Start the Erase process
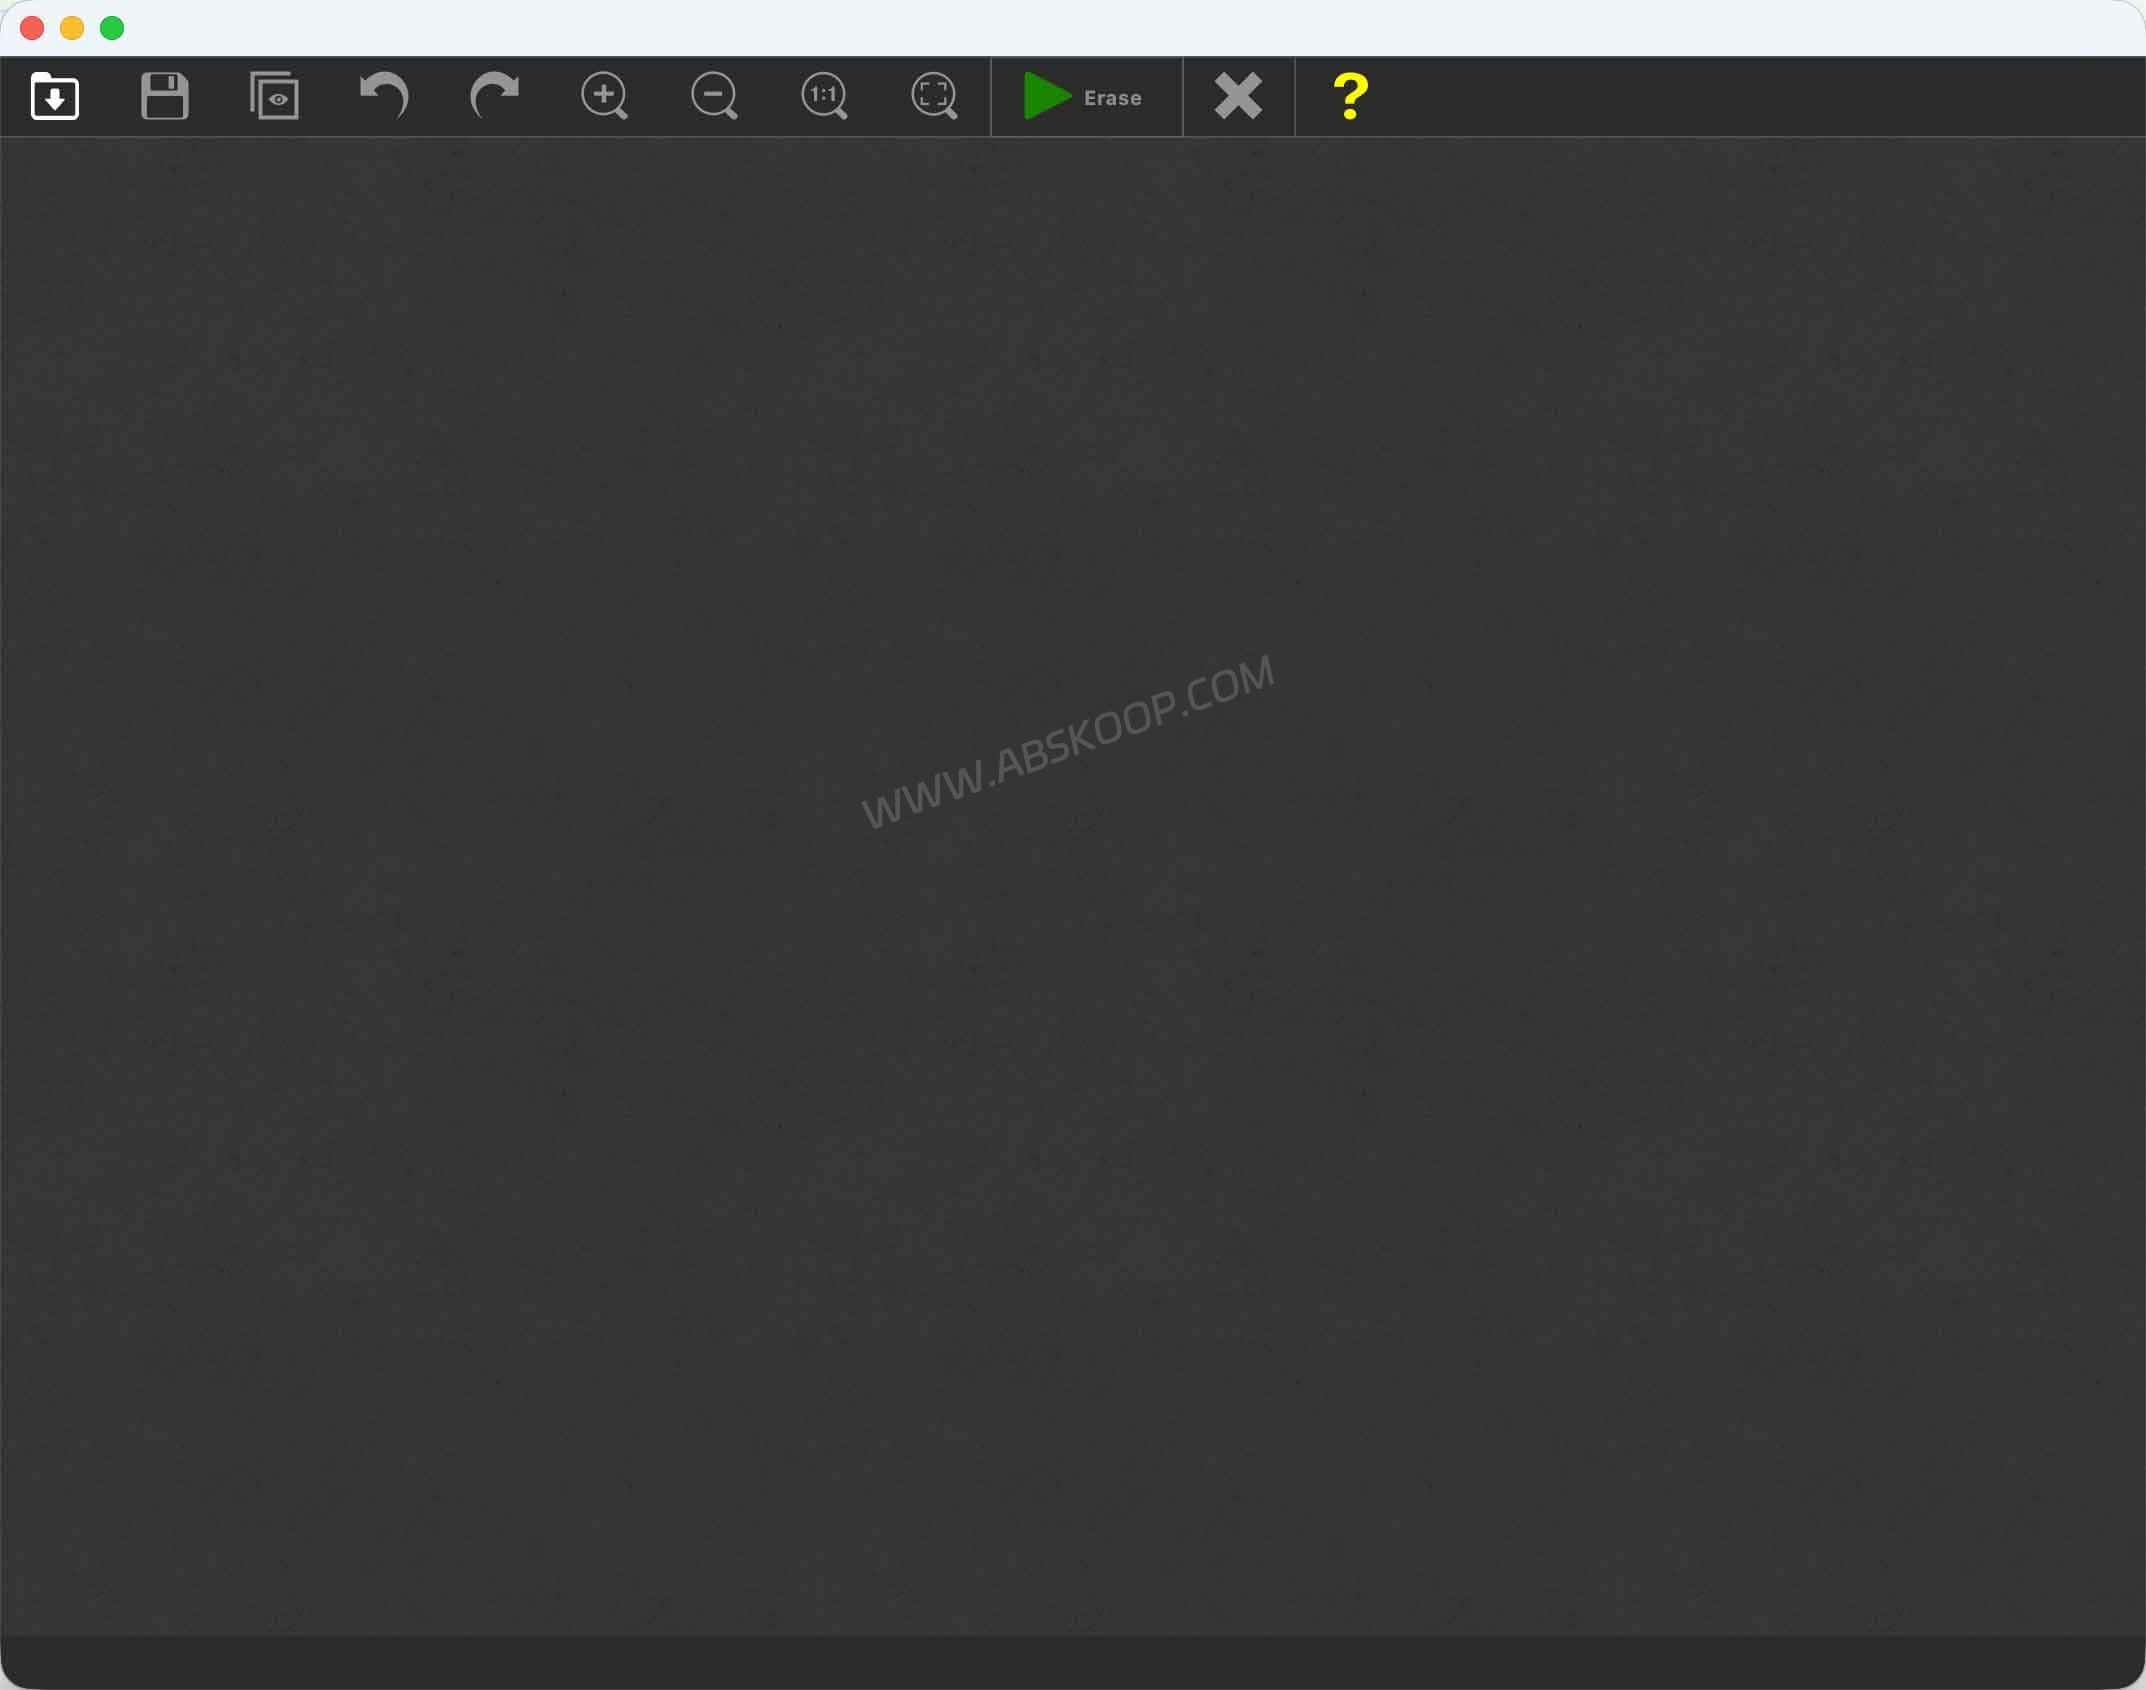2146x1690 pixels. (x=1085, y=97)
